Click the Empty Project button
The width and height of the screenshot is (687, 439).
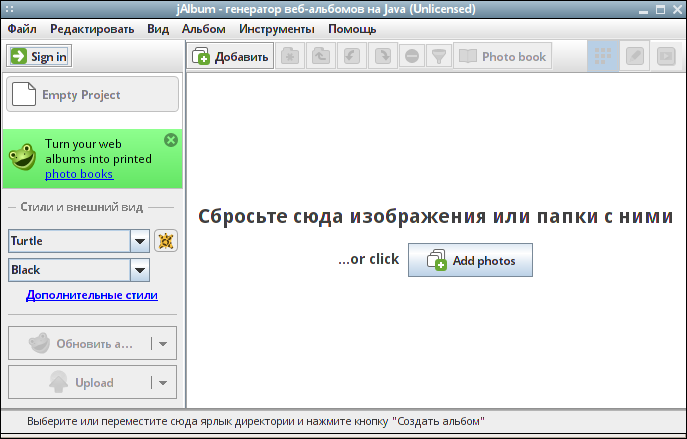tap(92, 94)
